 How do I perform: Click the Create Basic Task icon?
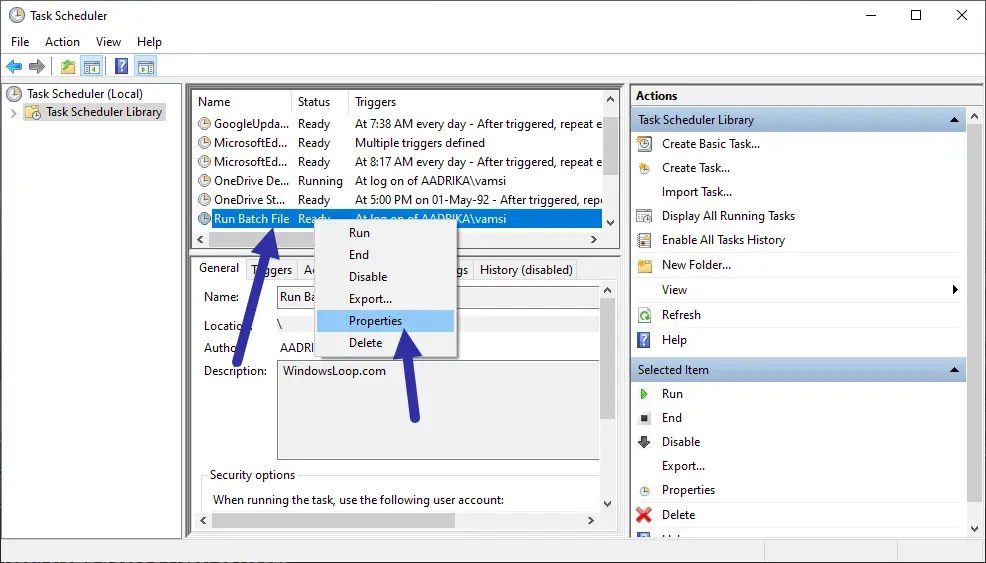[x=645, y=144]
